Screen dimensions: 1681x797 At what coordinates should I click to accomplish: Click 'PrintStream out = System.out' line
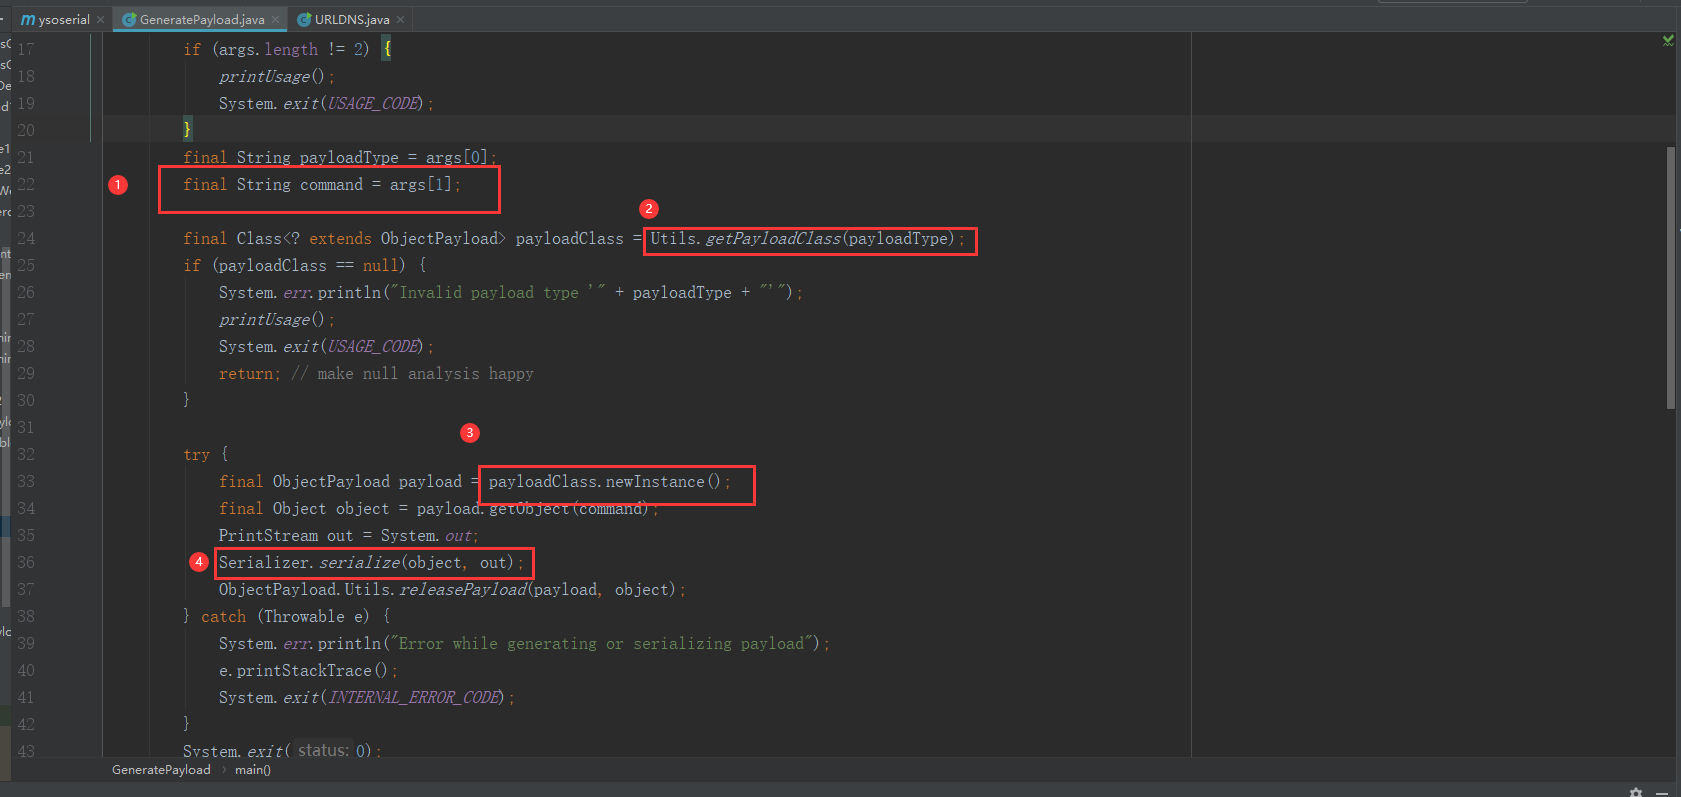(x=348, y=535)
